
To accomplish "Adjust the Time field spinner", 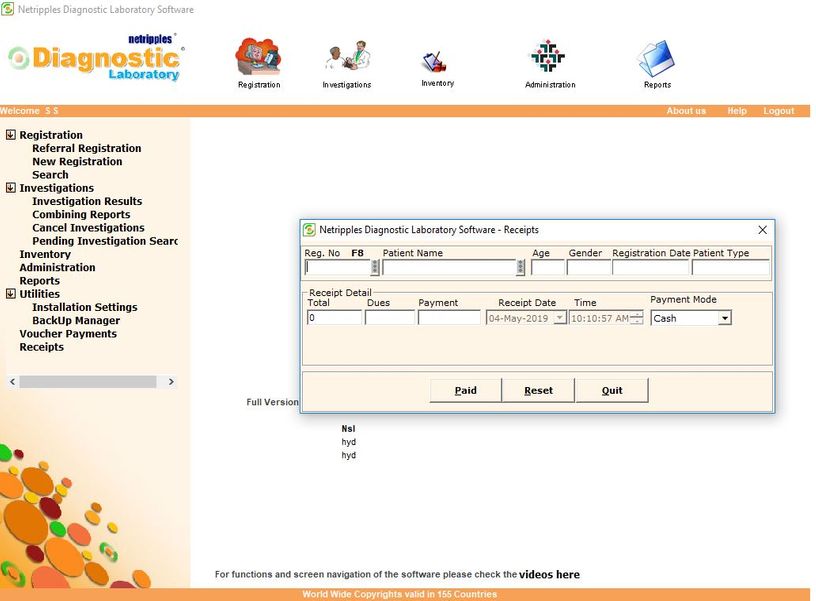I will [x=637, y=318].
